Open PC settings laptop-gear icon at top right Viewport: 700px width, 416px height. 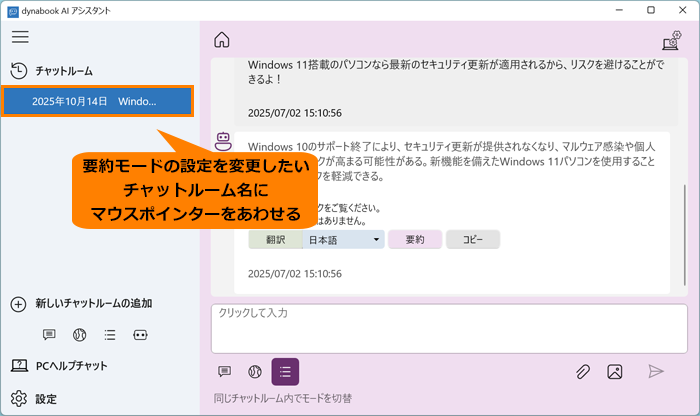[672, 40]
